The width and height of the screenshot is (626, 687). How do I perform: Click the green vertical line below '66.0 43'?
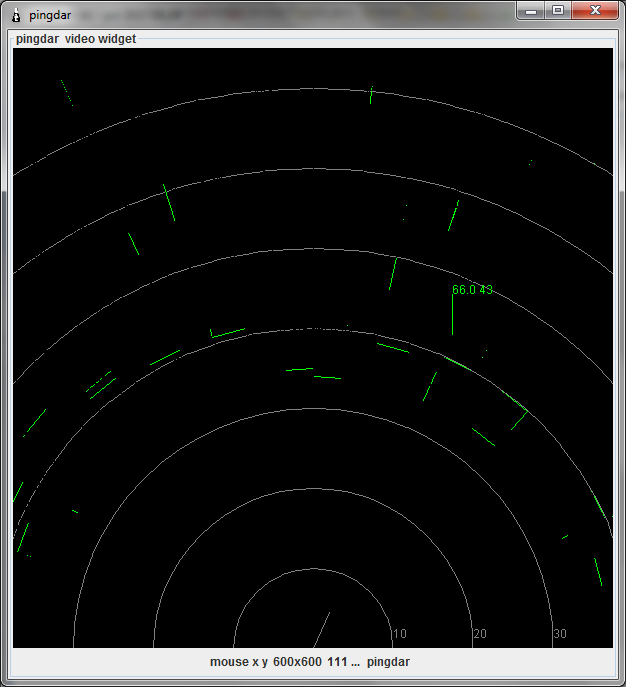coord(453,315)
